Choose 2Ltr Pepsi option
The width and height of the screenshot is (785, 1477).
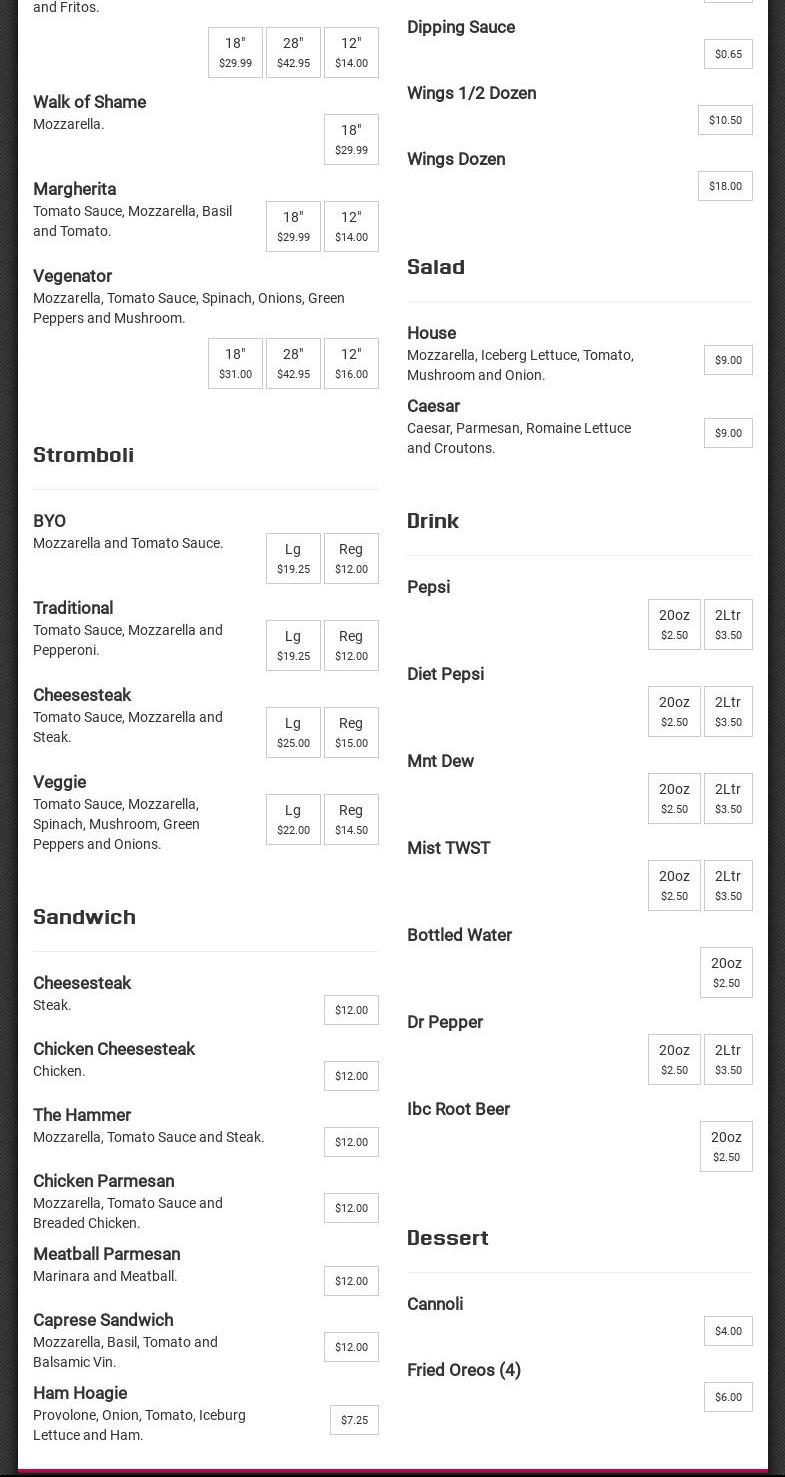[728, 624]
